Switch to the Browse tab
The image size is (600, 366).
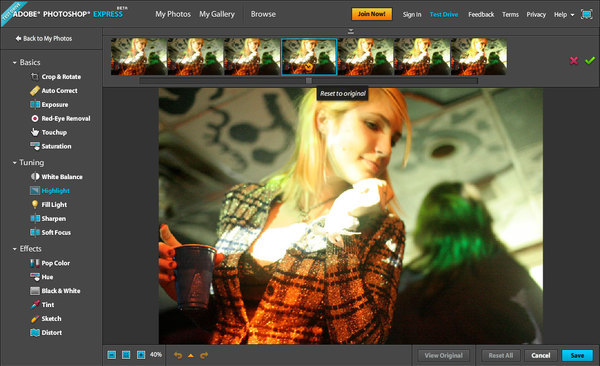tap(263, 14)
